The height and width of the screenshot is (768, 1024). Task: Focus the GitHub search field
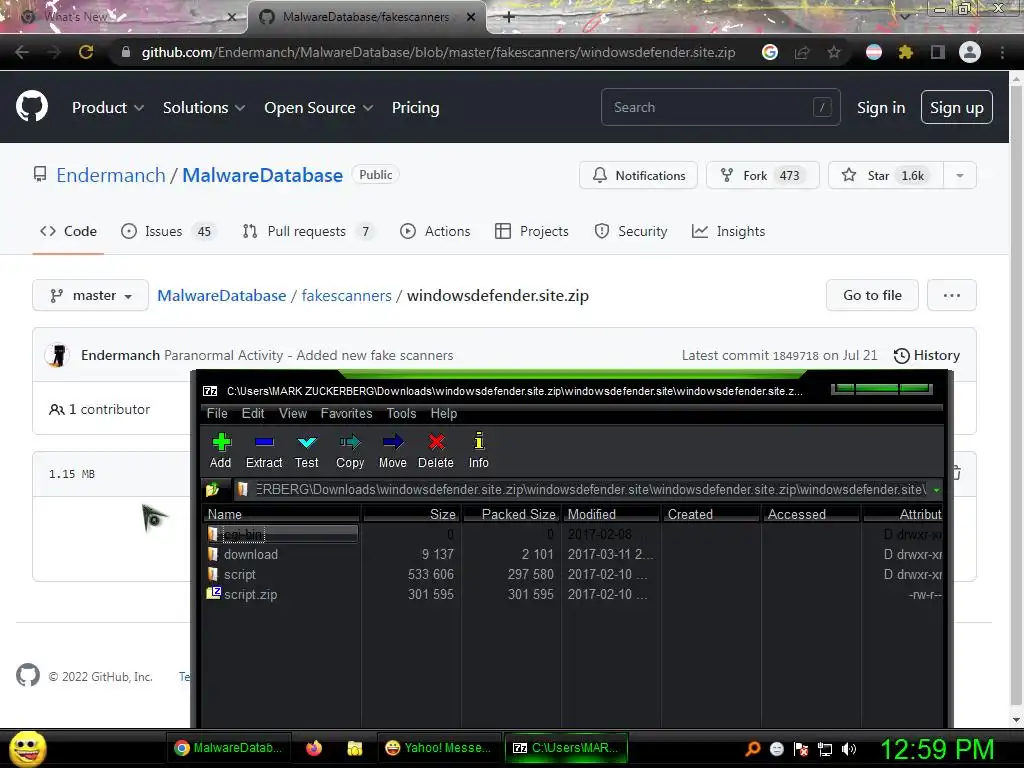point(720,107)
